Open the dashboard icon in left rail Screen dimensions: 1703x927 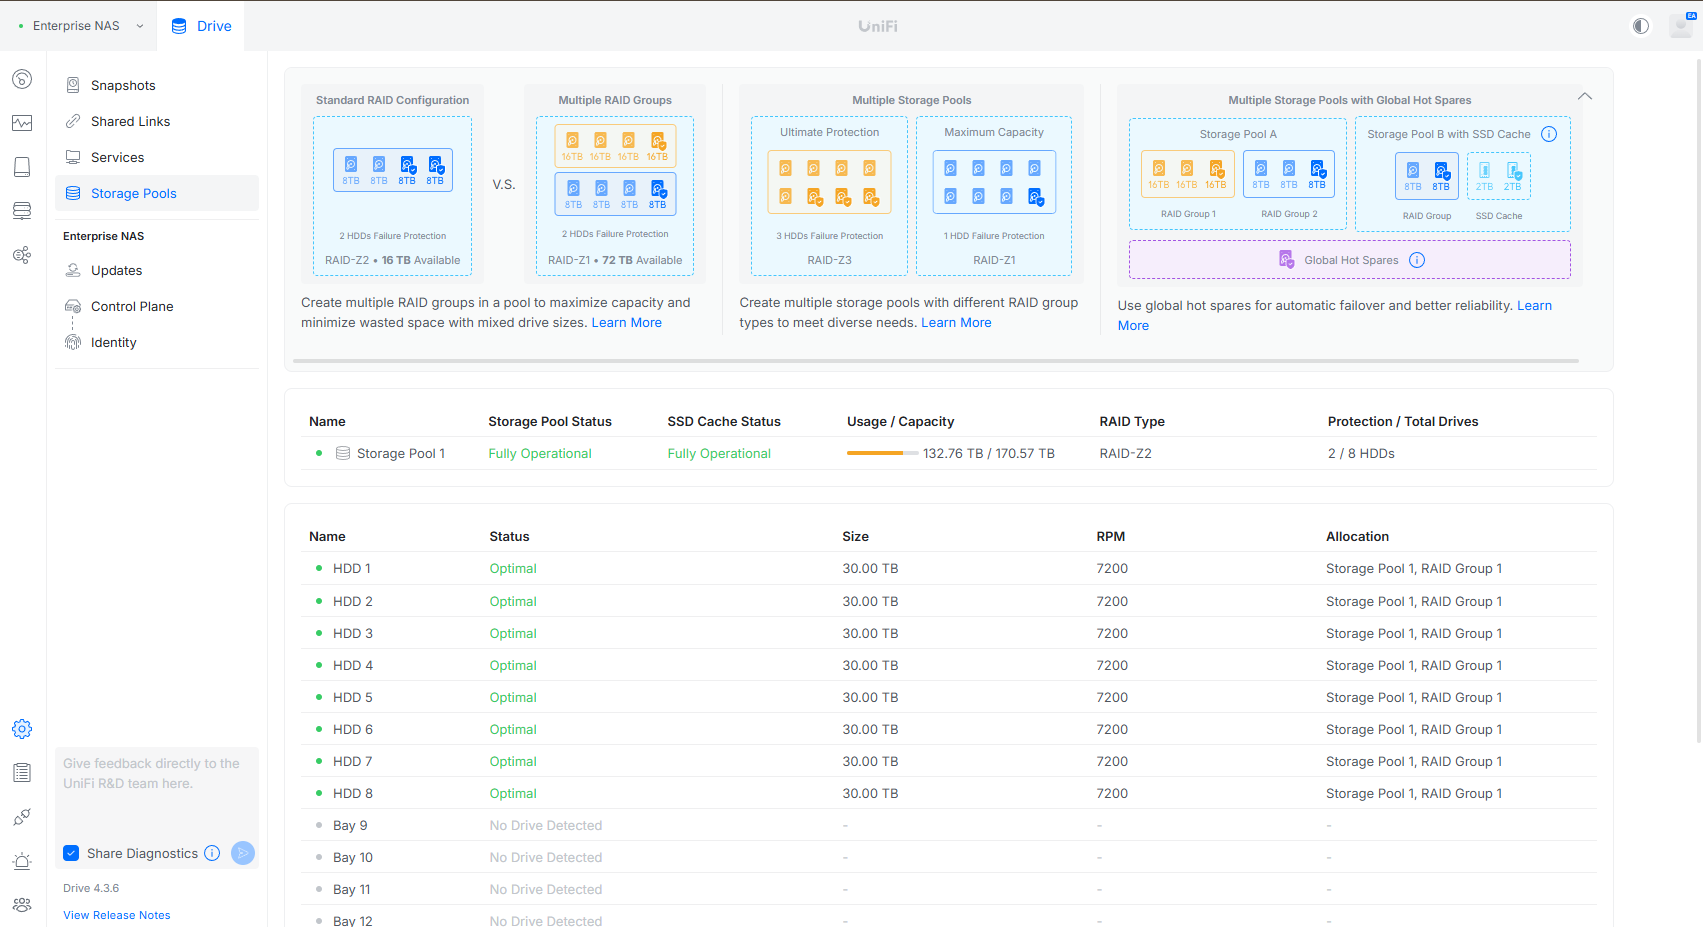pyautogui.click(x=22, y=79)
